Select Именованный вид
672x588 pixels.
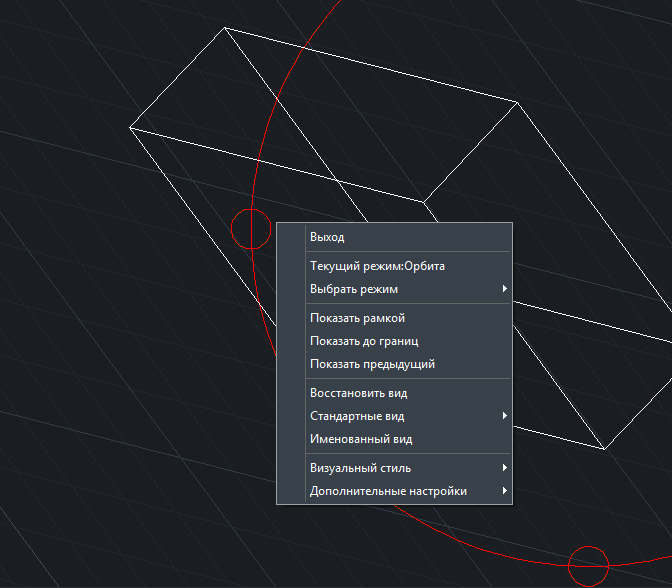[x=361, y=439]
